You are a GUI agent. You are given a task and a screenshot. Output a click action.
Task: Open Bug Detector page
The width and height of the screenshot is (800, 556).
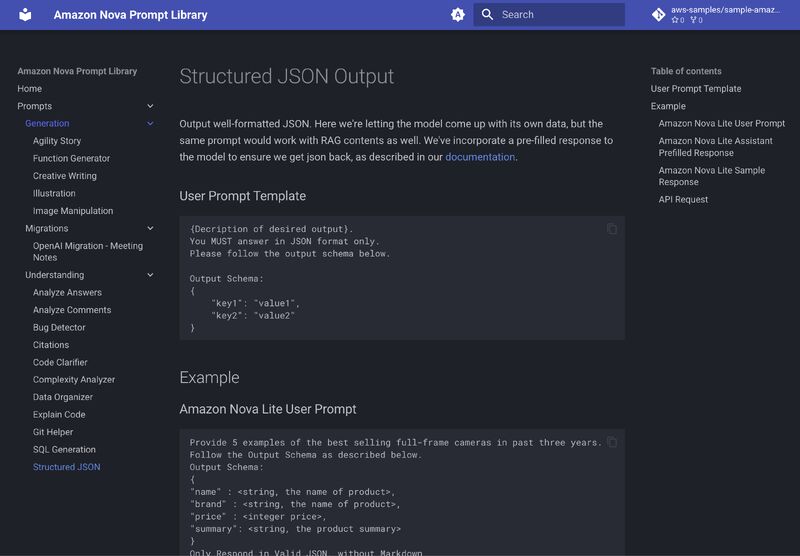coord(59,327)
